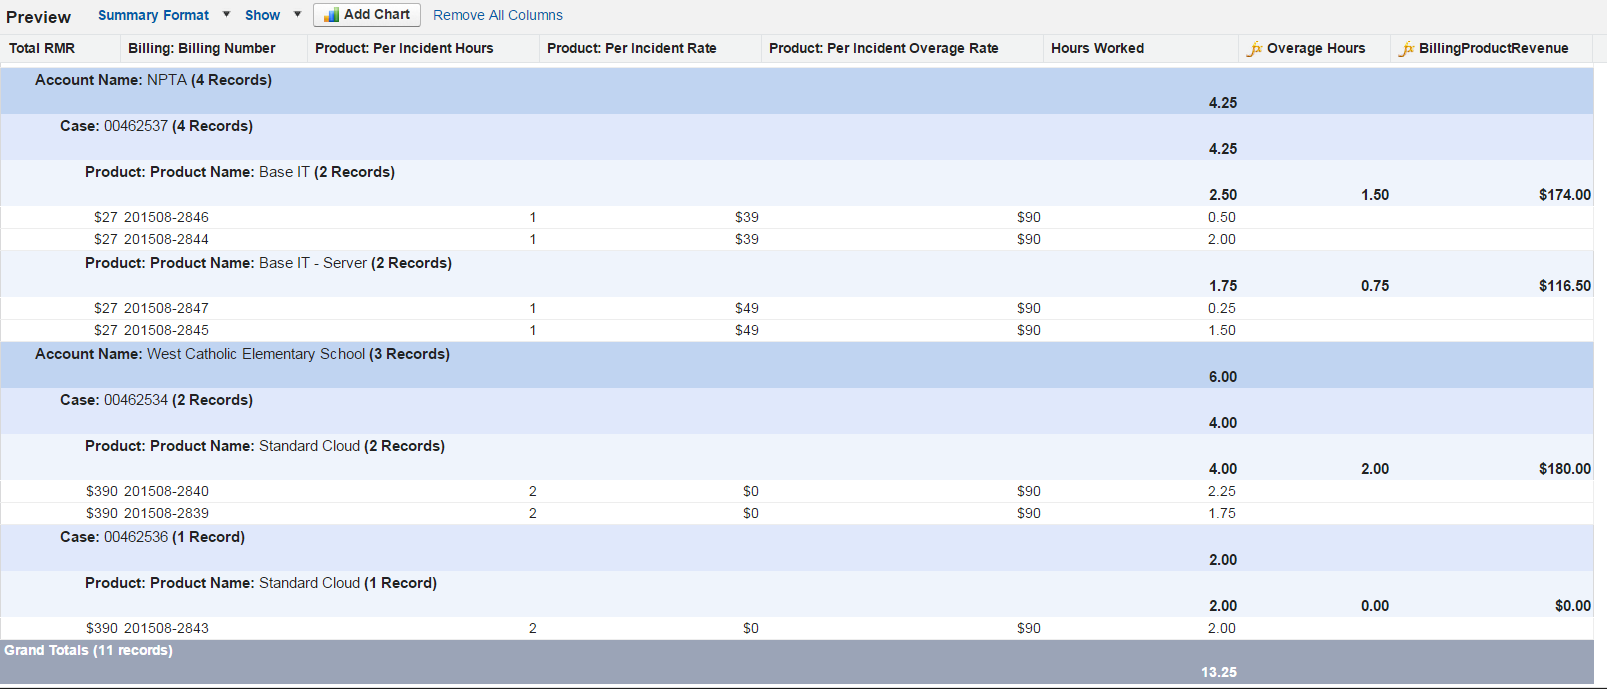1607x689 pixels.
Task: Click the fx icon beside BillingProductRevenue
Action: click(1406, 49)
